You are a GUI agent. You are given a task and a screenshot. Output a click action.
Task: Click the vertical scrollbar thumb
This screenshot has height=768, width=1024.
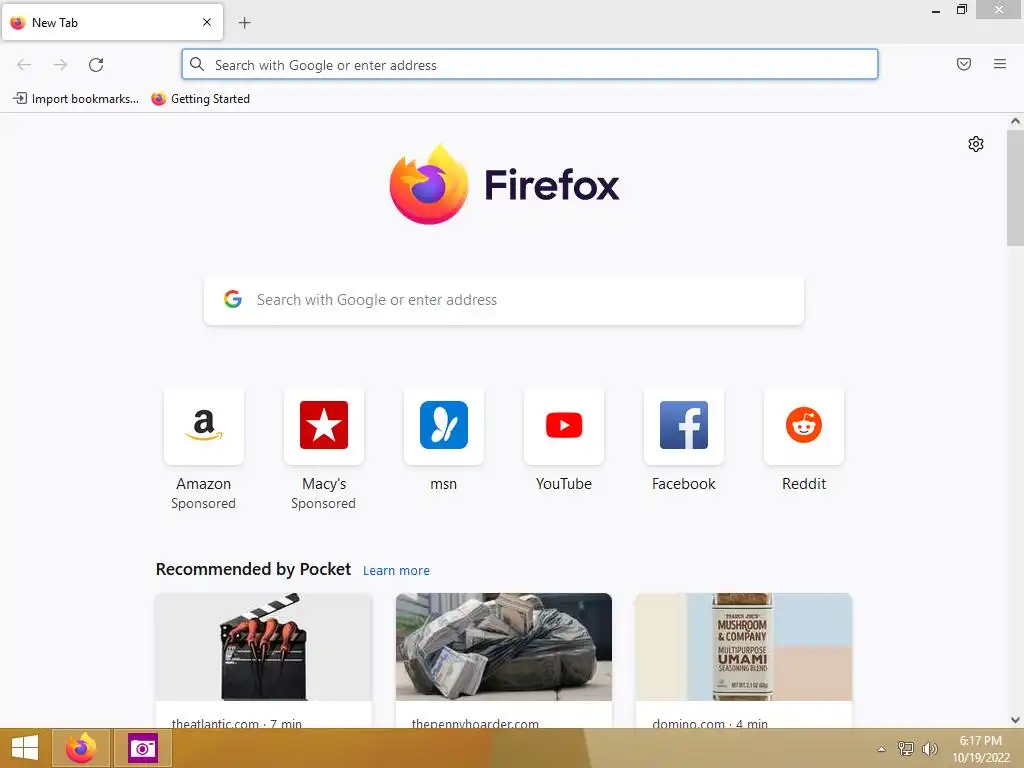point(1015,188)
